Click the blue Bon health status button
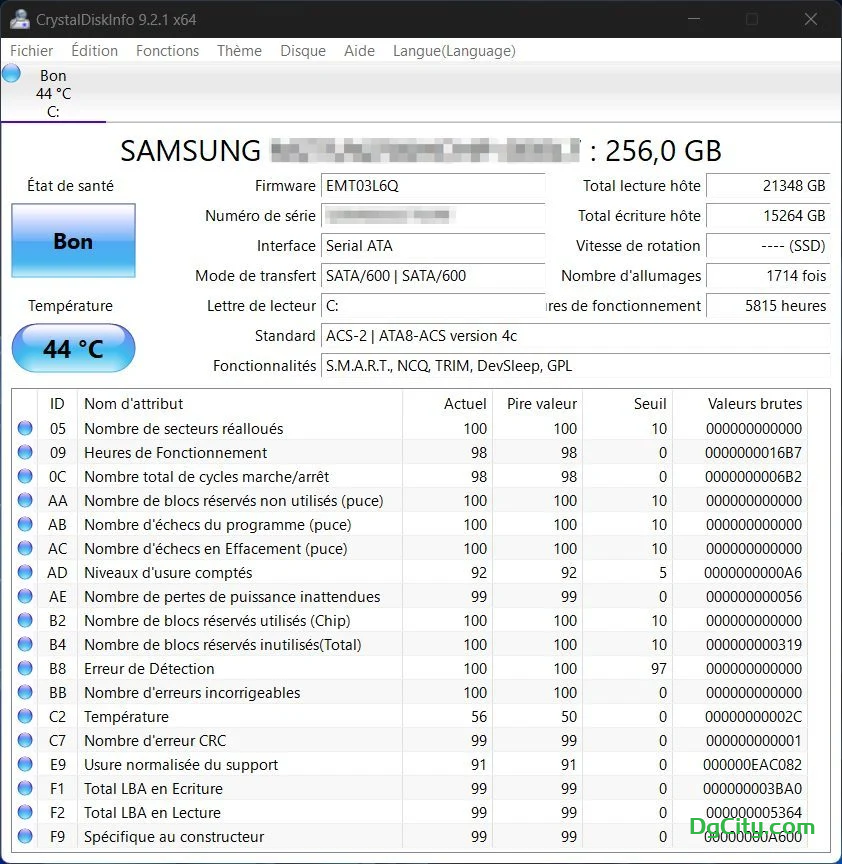The image size is (842, 864). point(73,241)
